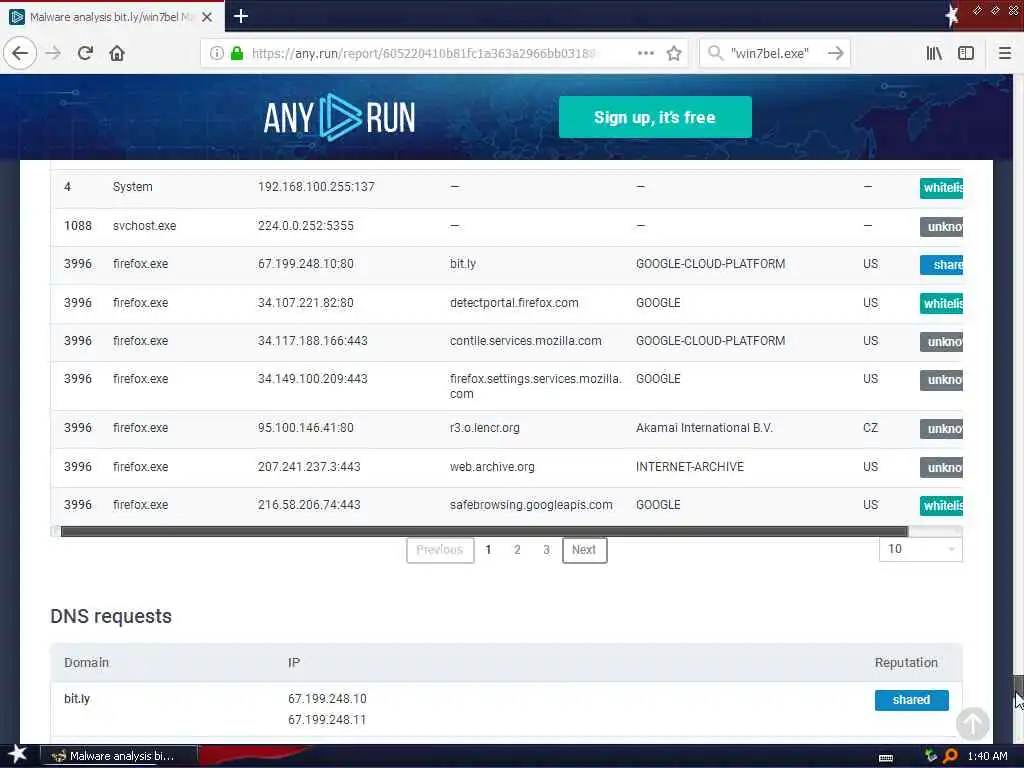Open the Firefox hamburger menu
The height and width of the screenshot is (768, 1024).
(x=1005, y=54)
